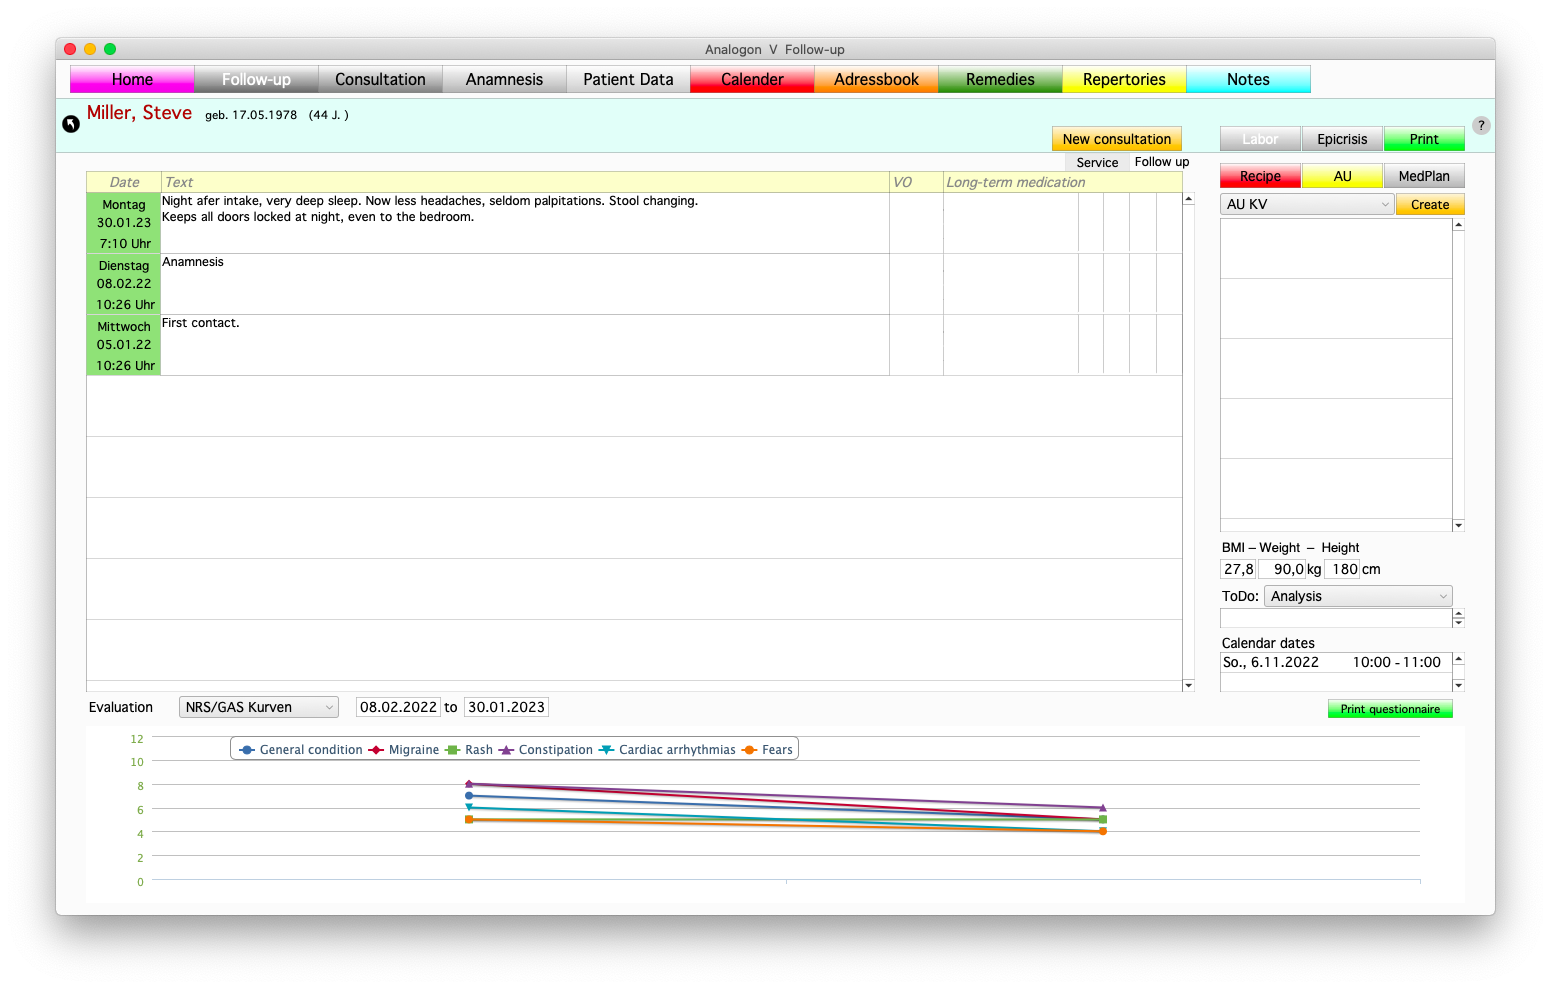The width and height of the screenshot is (1551, 989).
Task: Click the Migraine legend marker in the chart
Action: 376,750
